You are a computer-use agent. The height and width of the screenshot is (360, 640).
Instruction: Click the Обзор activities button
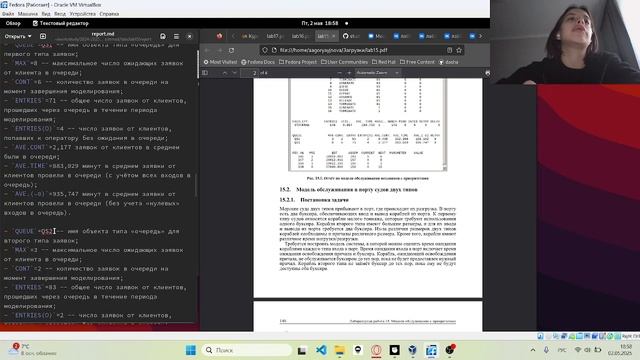[13, 23]
